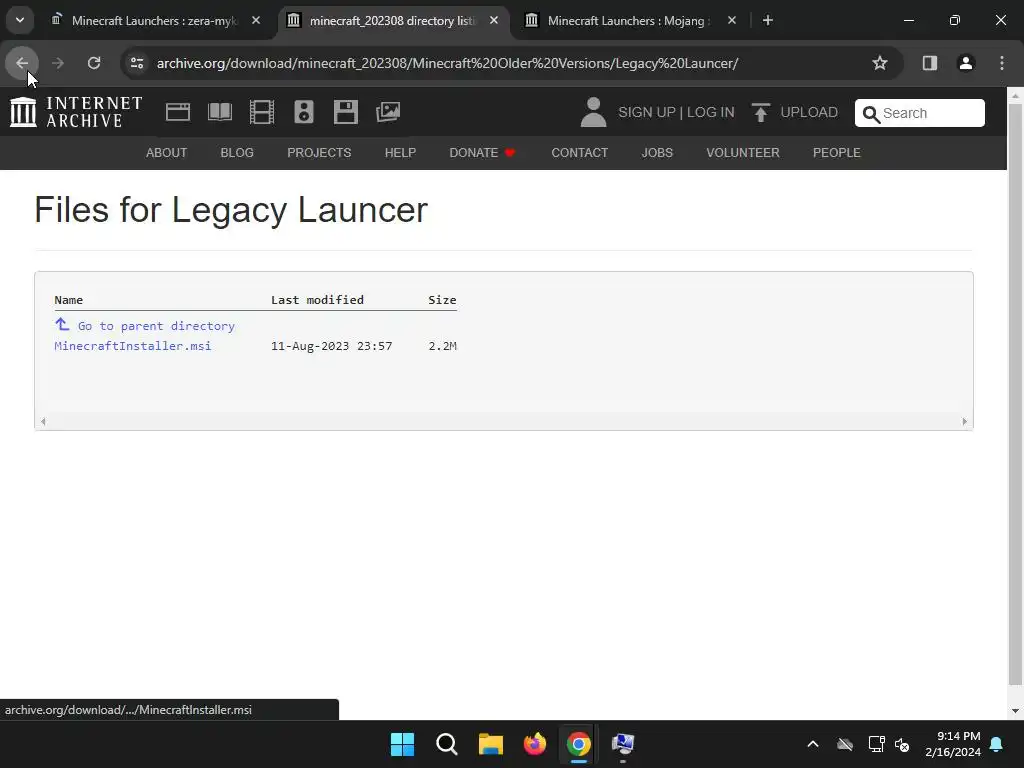Open Windows taskbar search
The width and height of the screenshot is (1024, 768).
point(447,744)
